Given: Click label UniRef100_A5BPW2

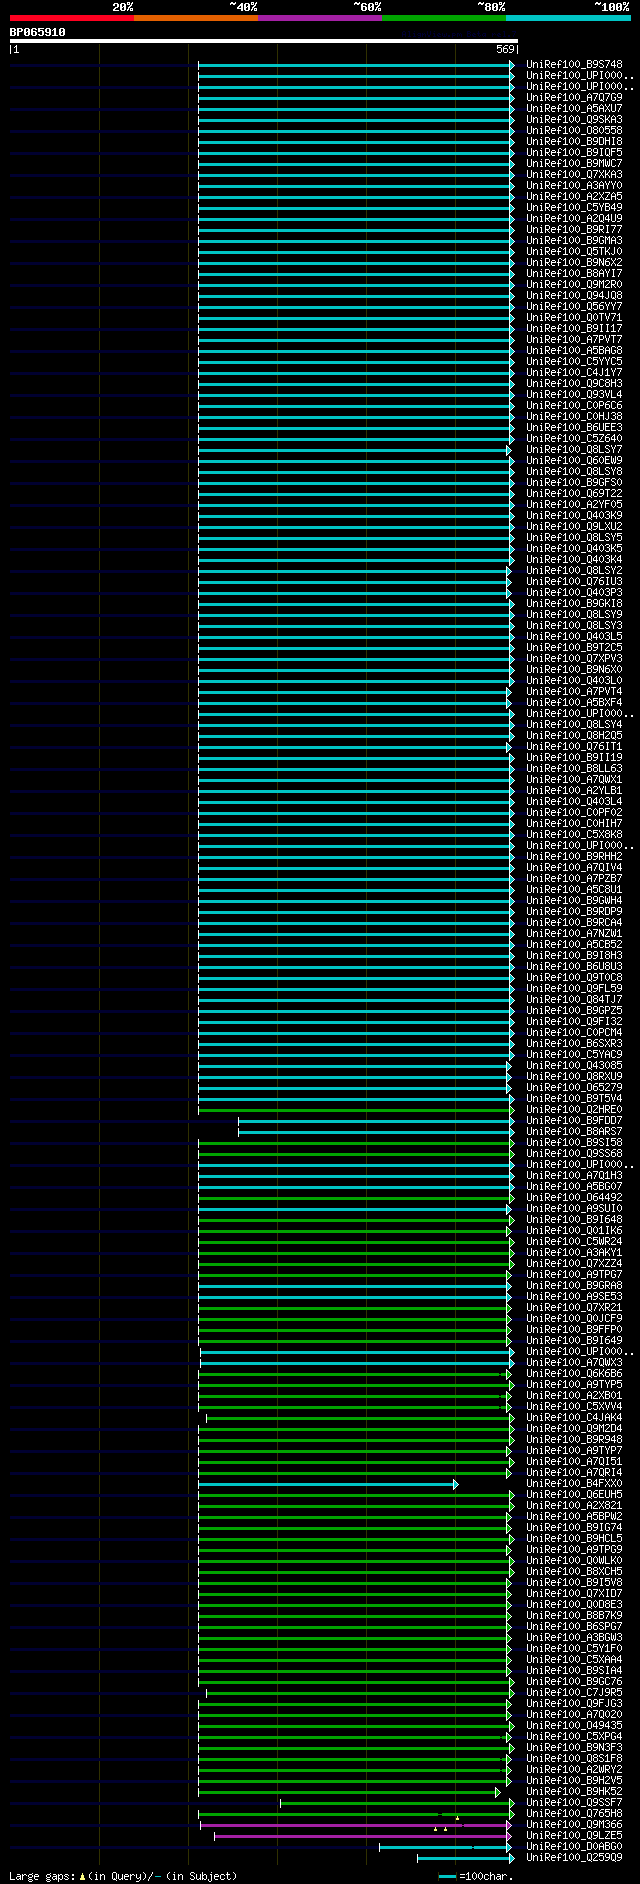Looking at the screenshot, I should click(x=574, y=1517).
